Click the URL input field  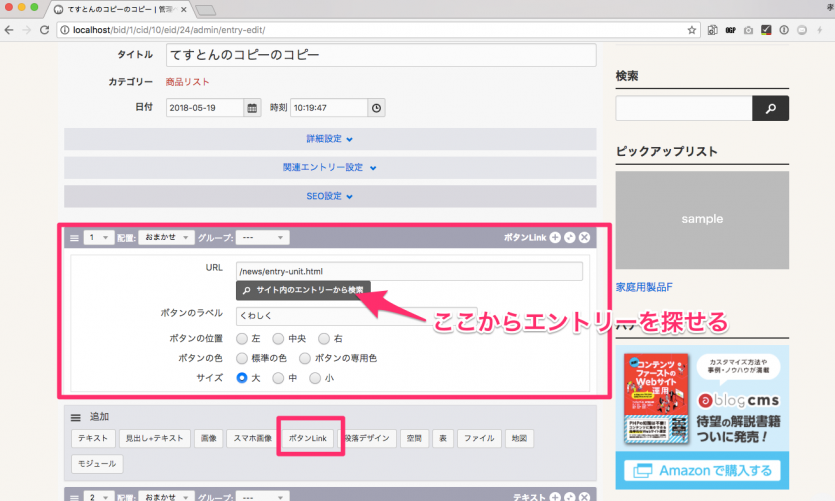pyautogui.click(x=408, y=271)
